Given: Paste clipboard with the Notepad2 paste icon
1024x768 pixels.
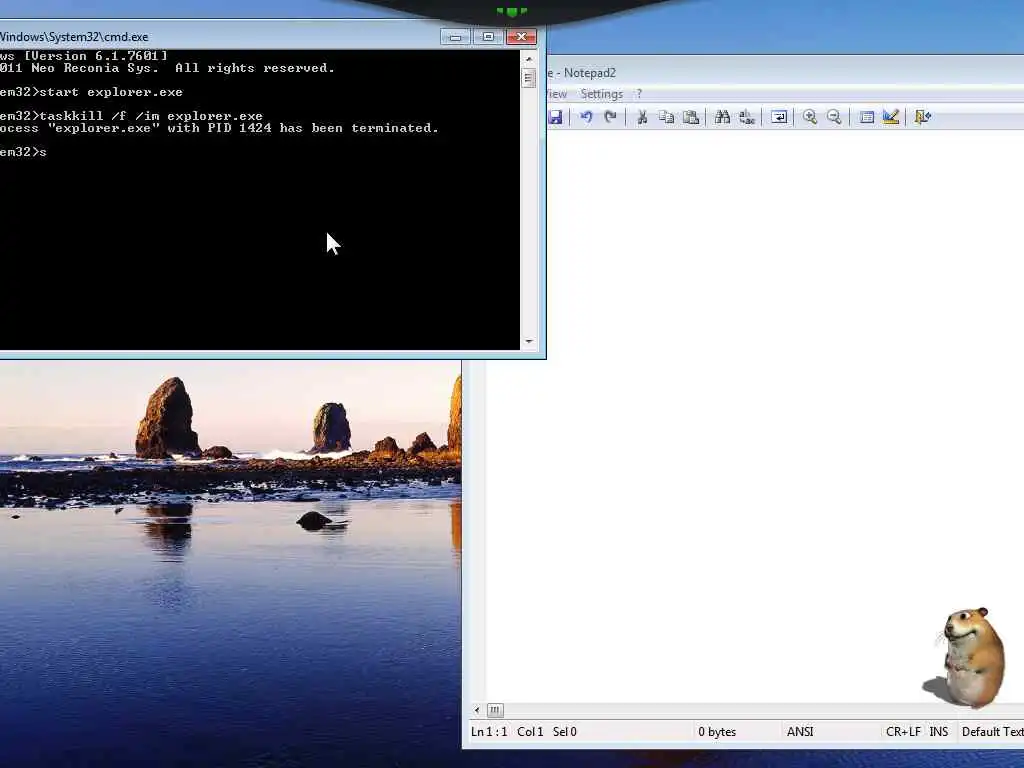Looking at the screenshot, I should [690, 117].
